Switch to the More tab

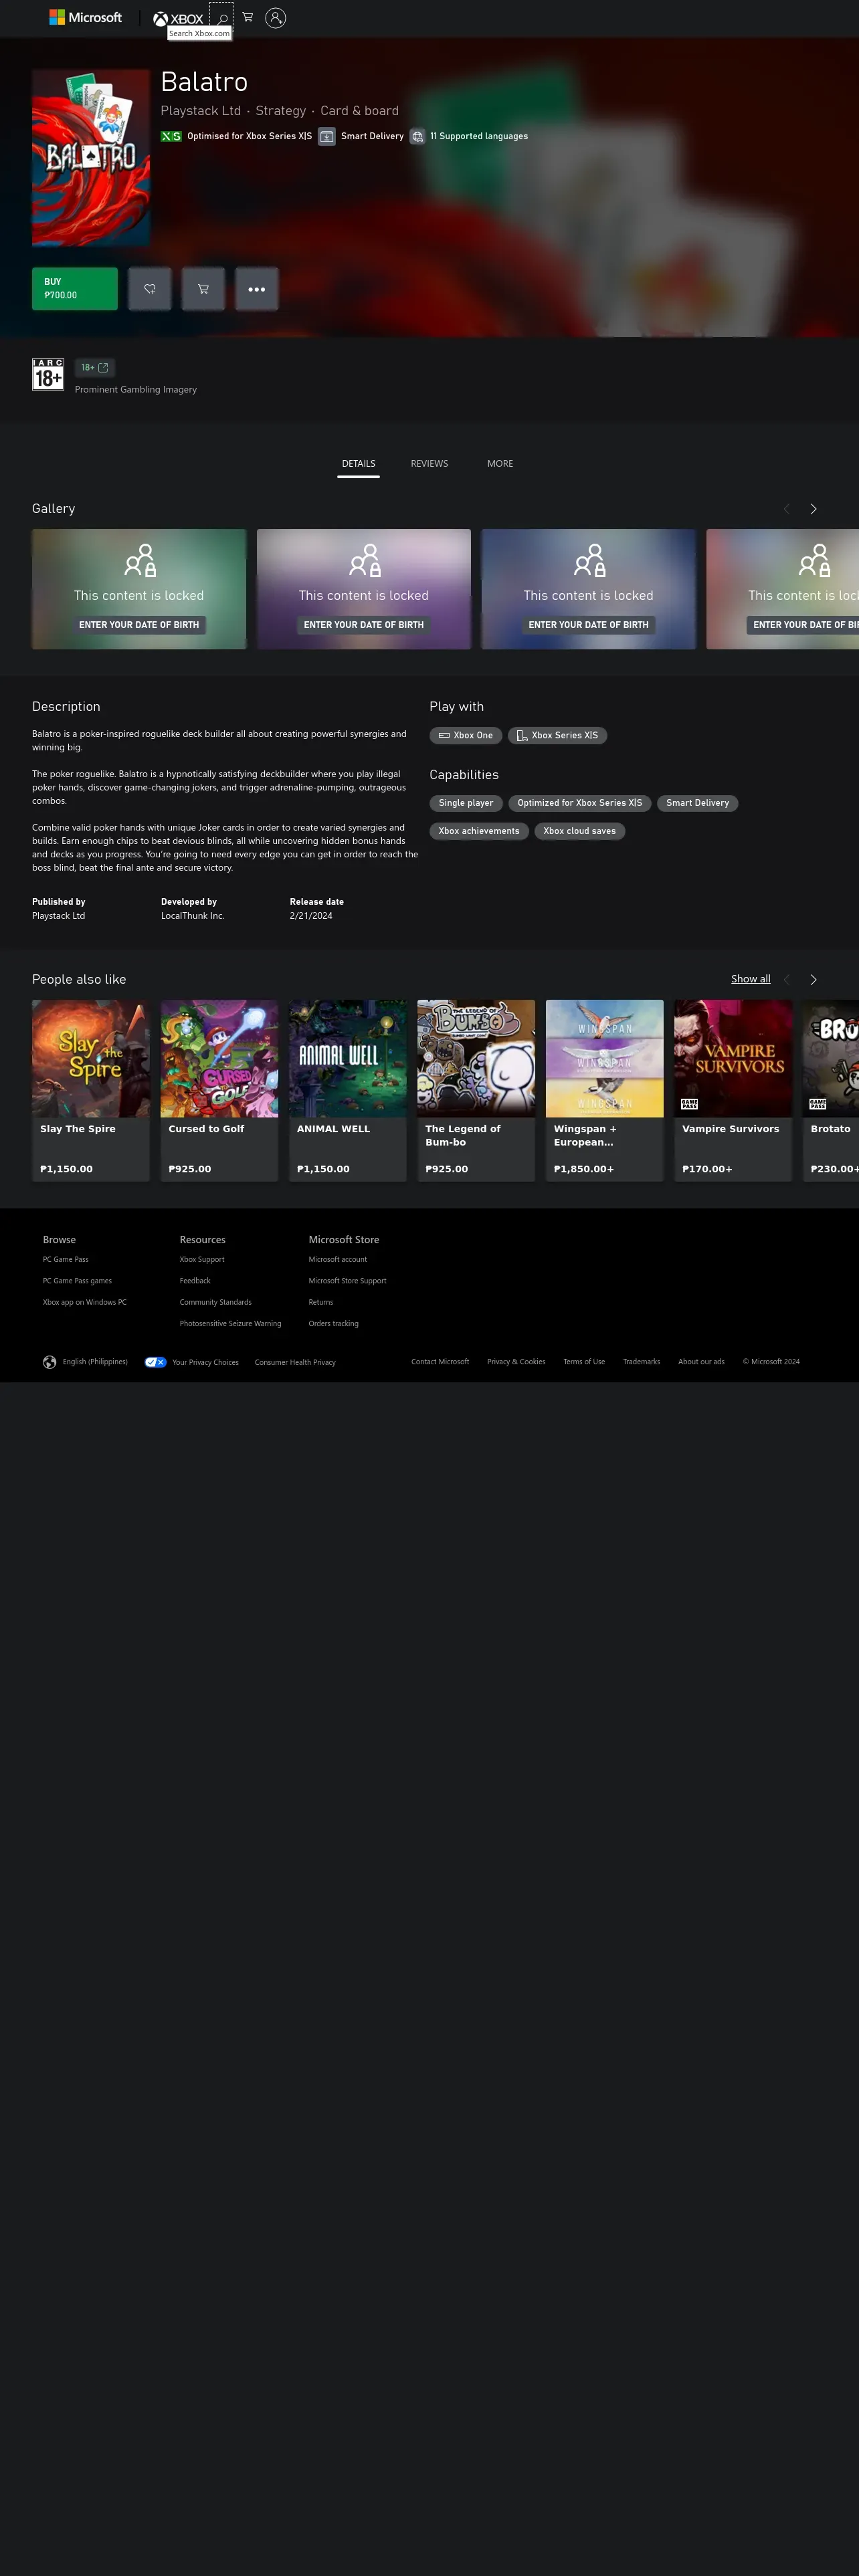coord(500,464)
